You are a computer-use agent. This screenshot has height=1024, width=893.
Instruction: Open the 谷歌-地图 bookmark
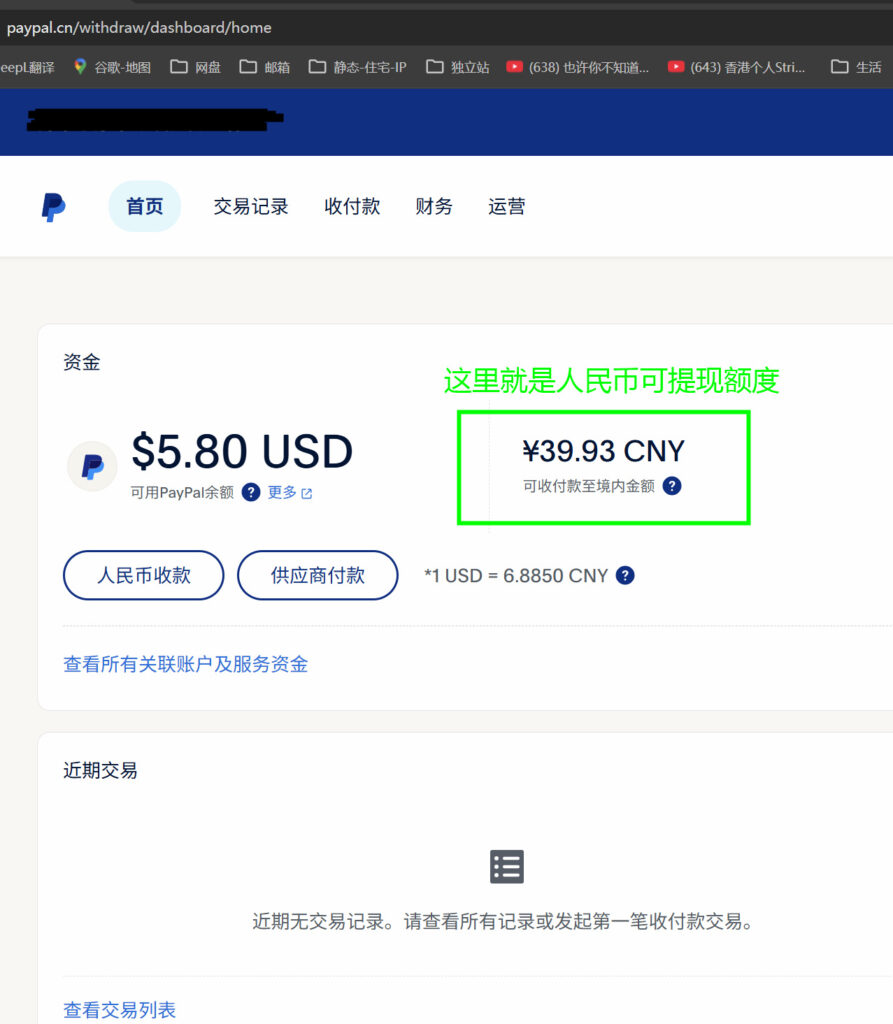(112, 67)
